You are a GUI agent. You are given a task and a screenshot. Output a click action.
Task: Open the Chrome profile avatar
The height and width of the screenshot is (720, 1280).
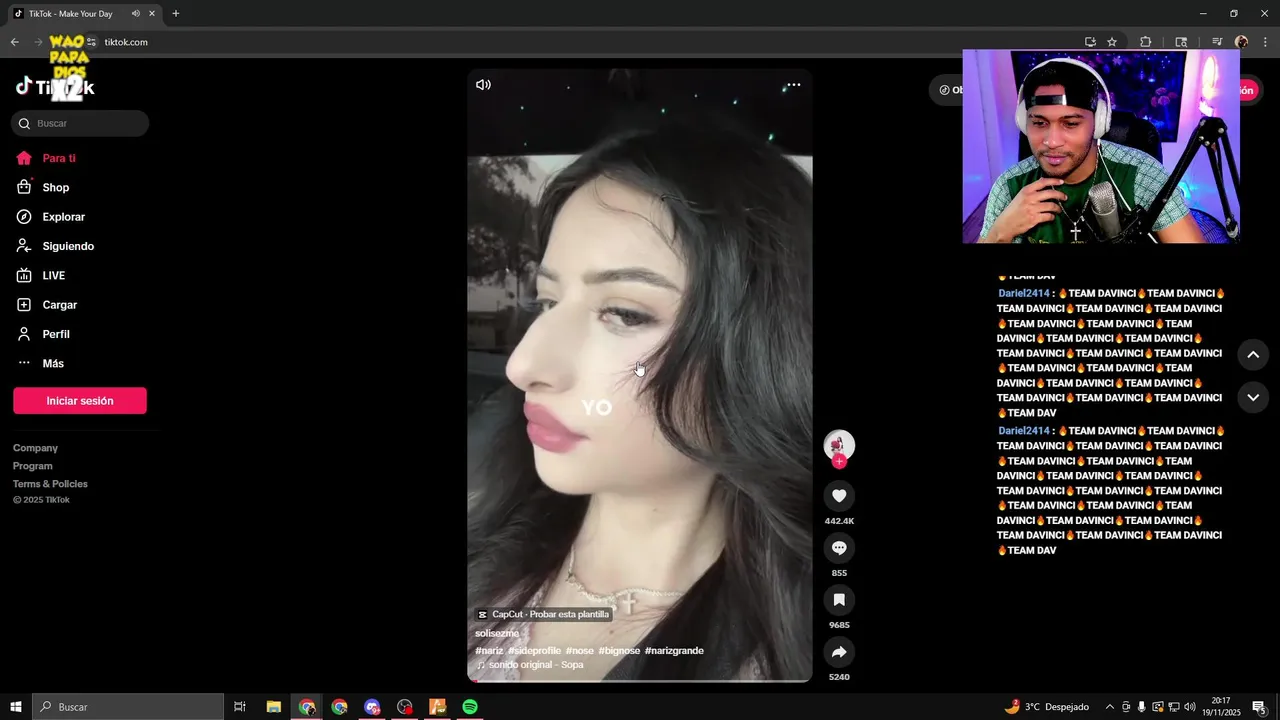[x=1241, y=42]
